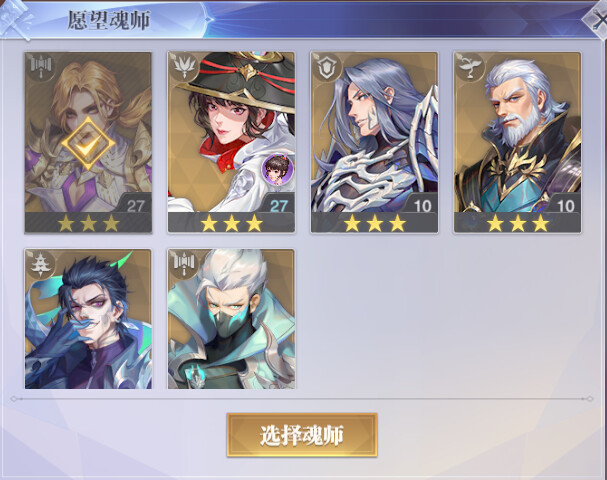
Task: Click the 选择魂师 confirm button
Action: pos(302,435)
